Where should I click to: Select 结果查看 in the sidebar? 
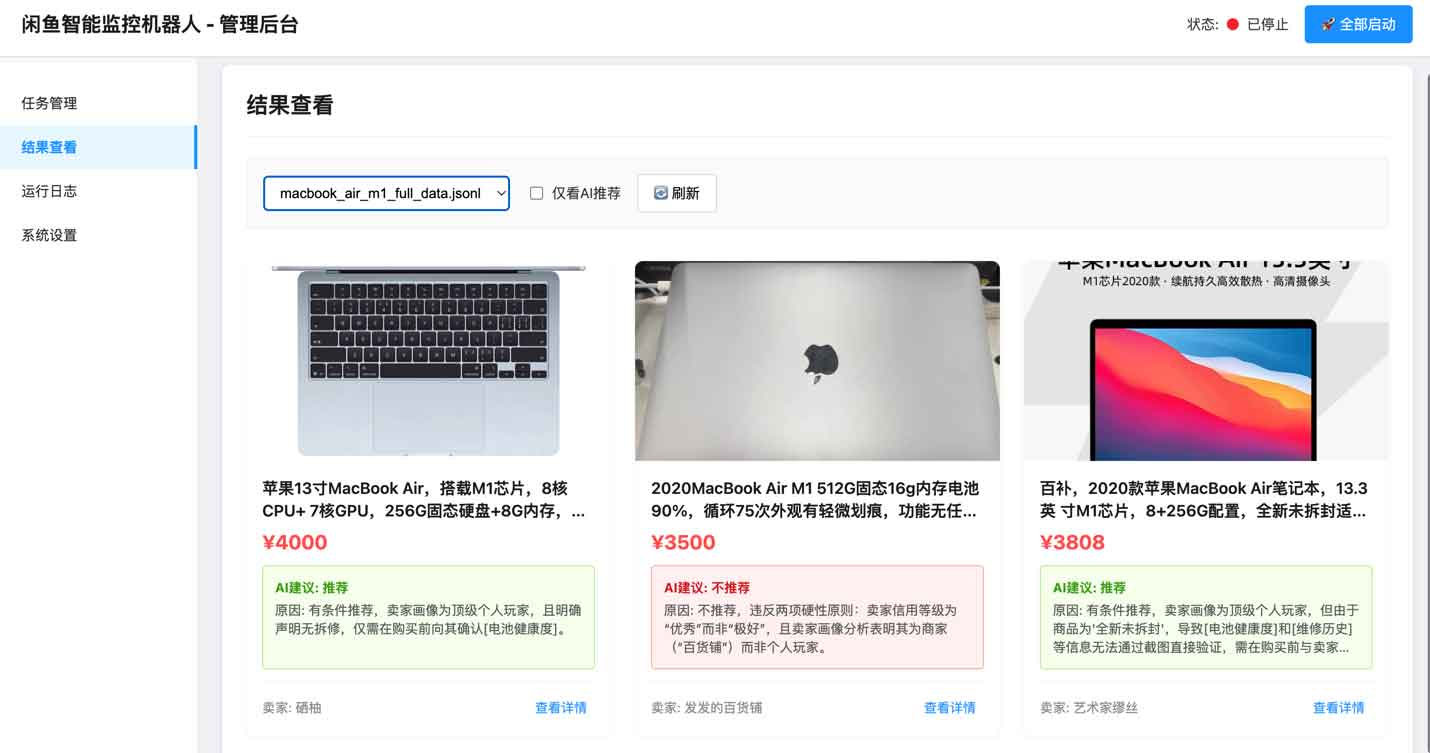48,147
